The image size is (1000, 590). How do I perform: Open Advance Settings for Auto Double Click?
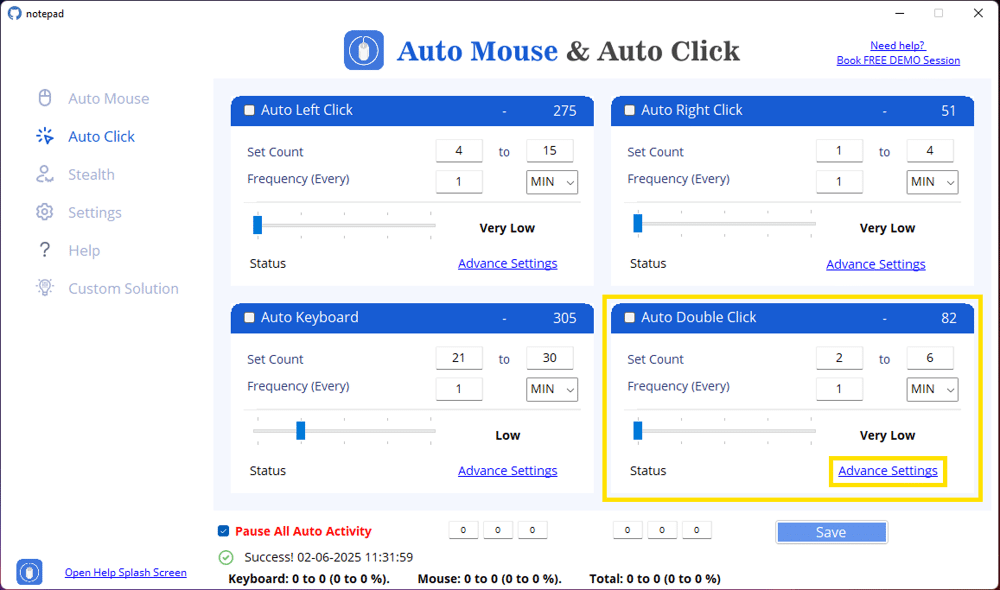(888, 471)
